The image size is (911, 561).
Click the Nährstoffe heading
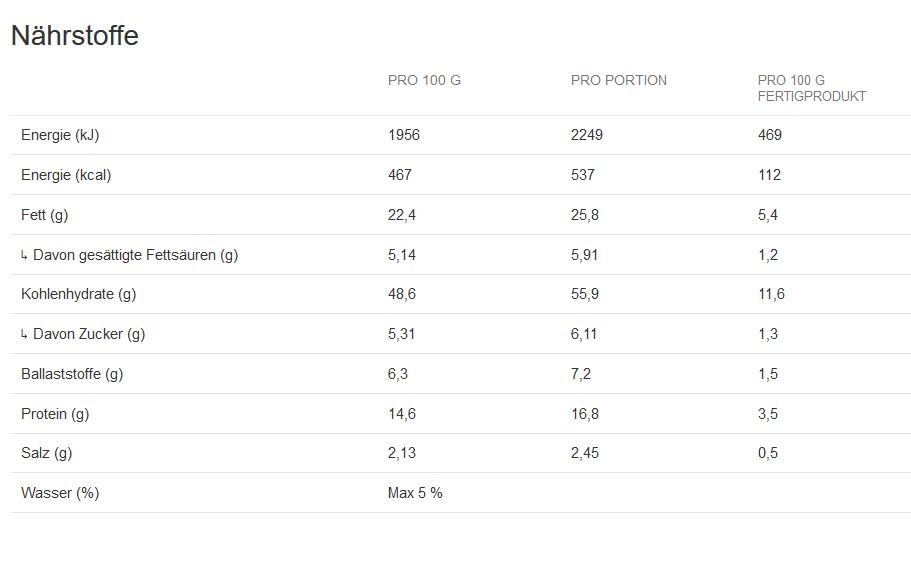[x=75, y=36]
